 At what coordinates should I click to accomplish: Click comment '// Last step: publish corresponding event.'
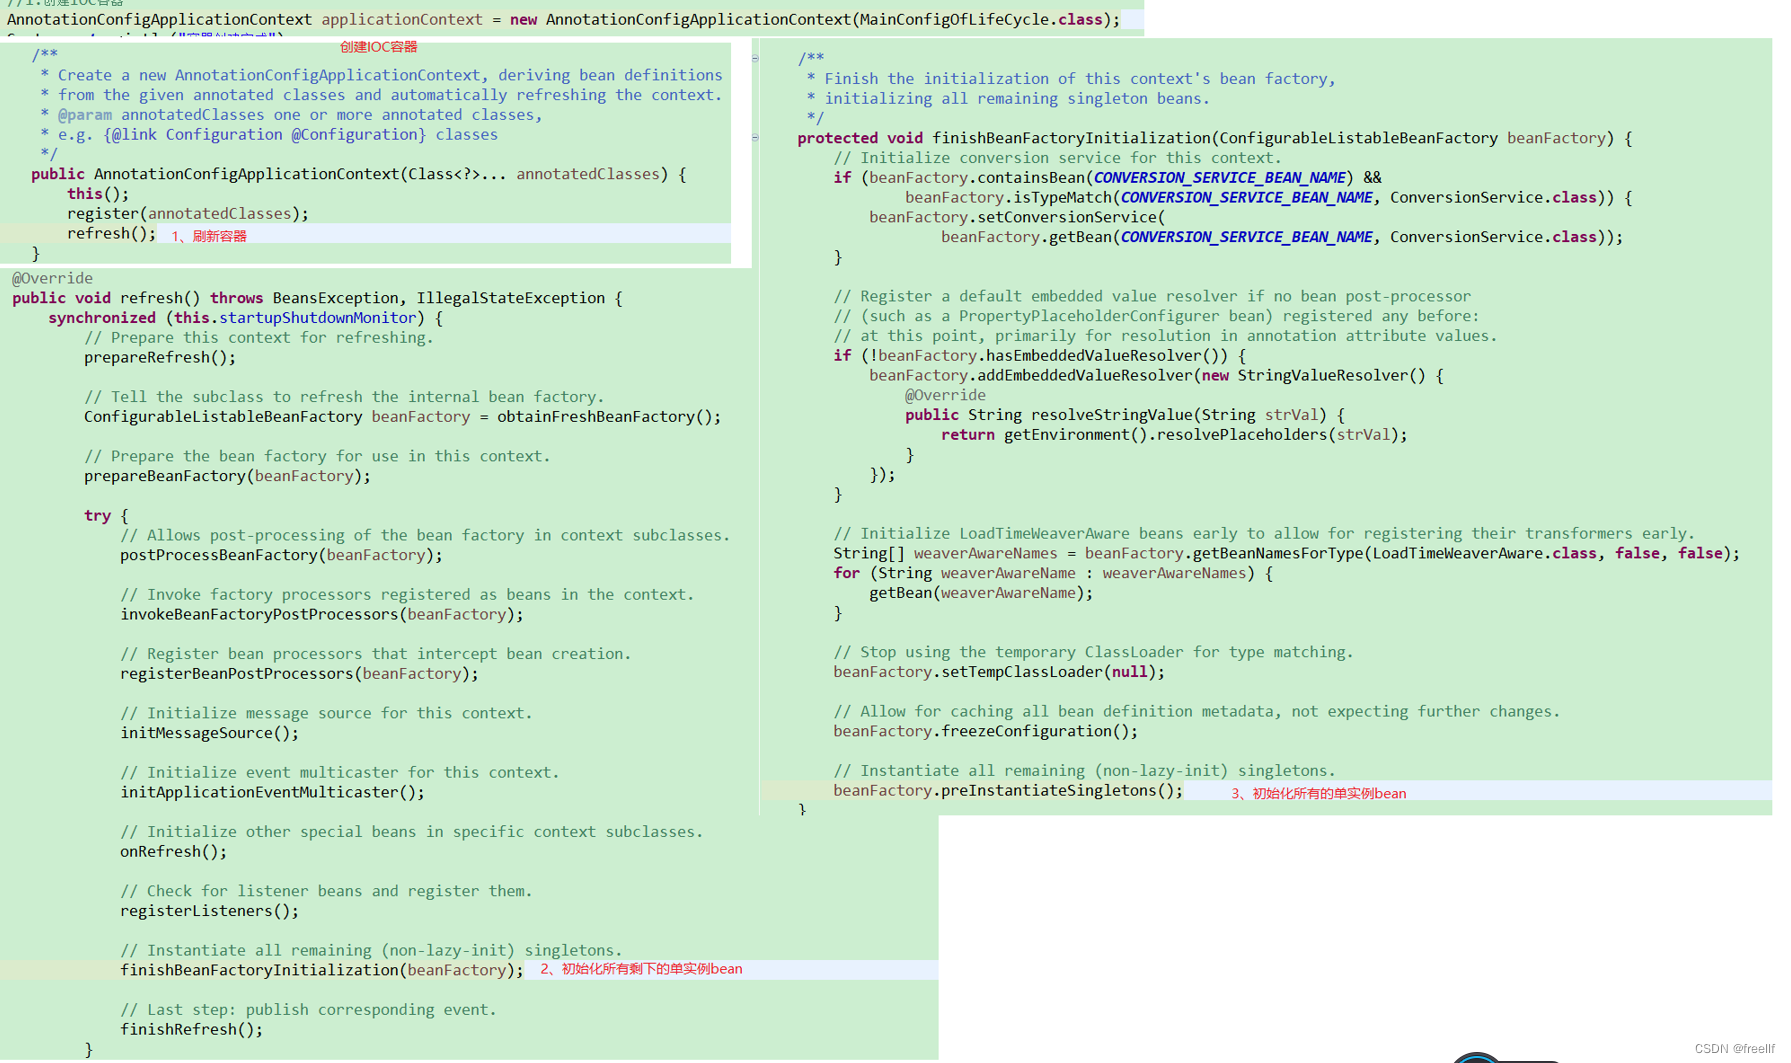(308, 1009)
